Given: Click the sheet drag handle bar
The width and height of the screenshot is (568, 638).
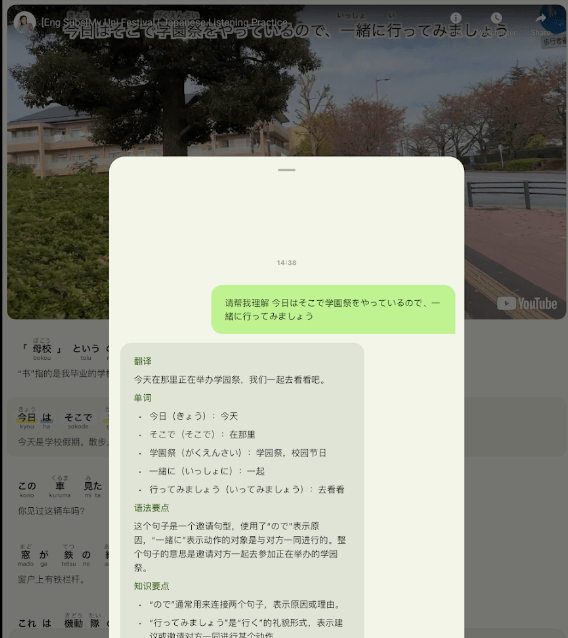Looking at the screenshot, I should click(x=286, y=170).
